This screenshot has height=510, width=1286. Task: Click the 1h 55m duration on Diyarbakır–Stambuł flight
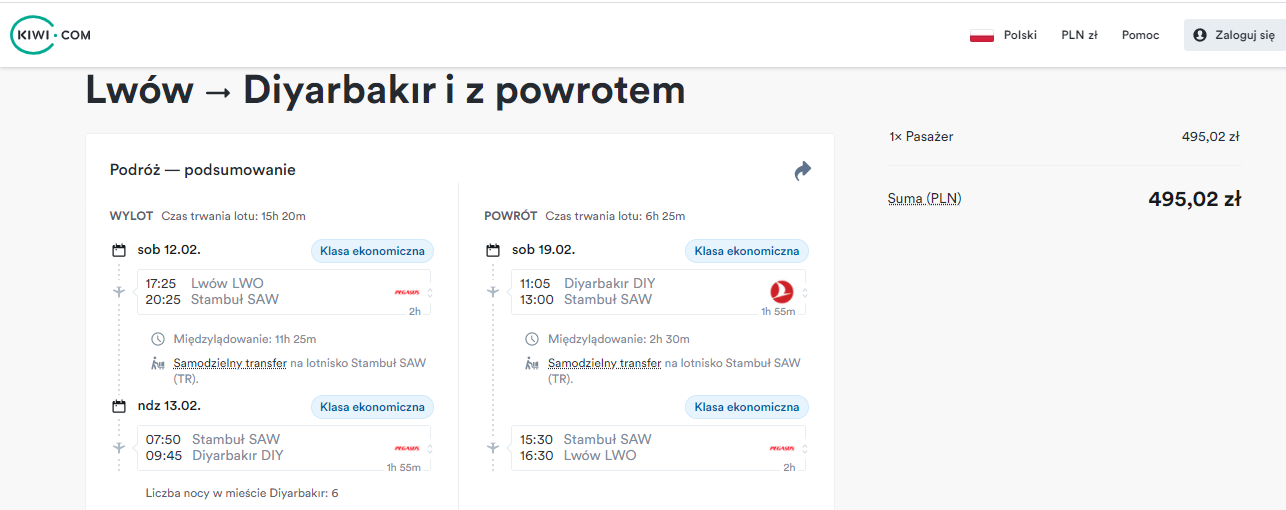tap(778, 311)
